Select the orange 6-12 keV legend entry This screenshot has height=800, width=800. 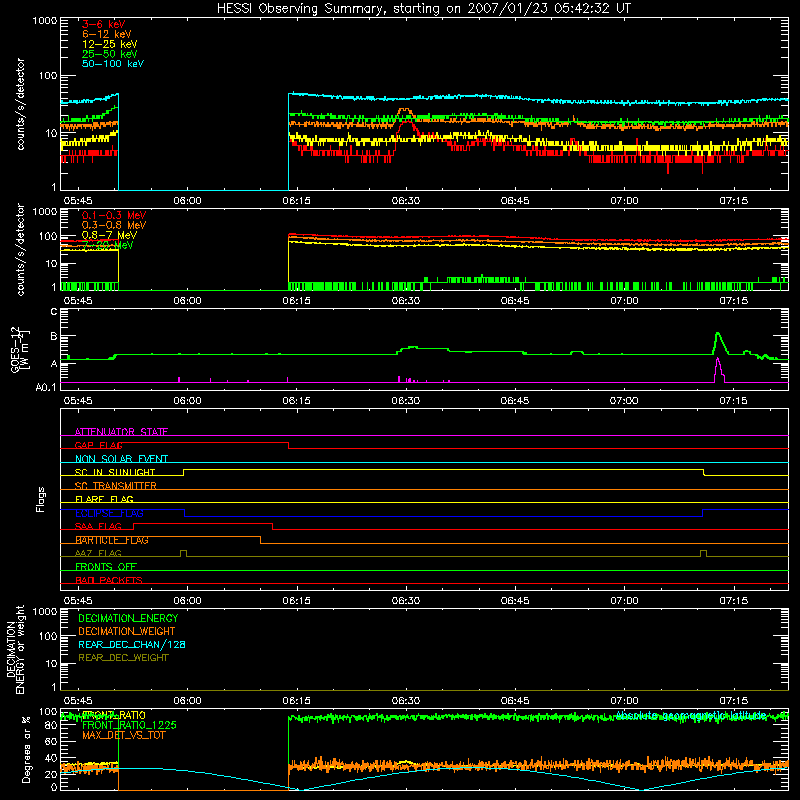(107, 34)
